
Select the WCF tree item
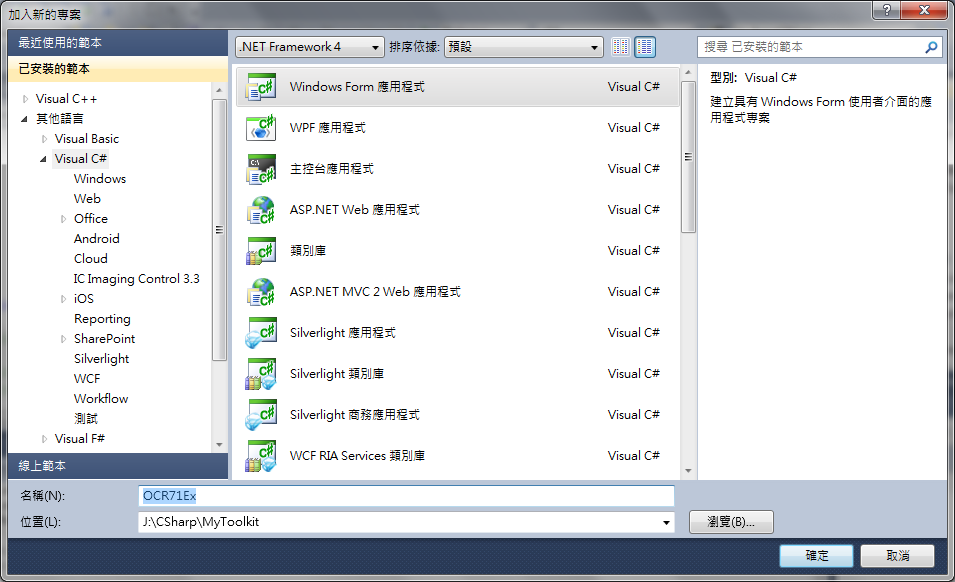pyautogui.click(x=87, y=379)
